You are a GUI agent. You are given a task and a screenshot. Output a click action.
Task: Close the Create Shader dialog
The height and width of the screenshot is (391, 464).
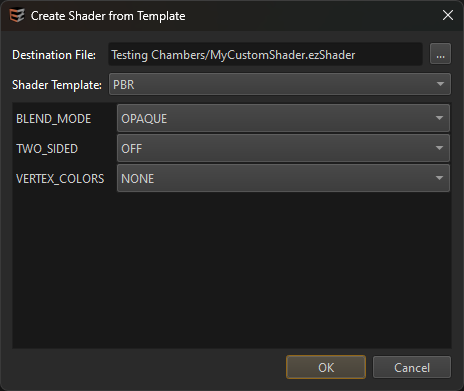[x=448, y=15]
